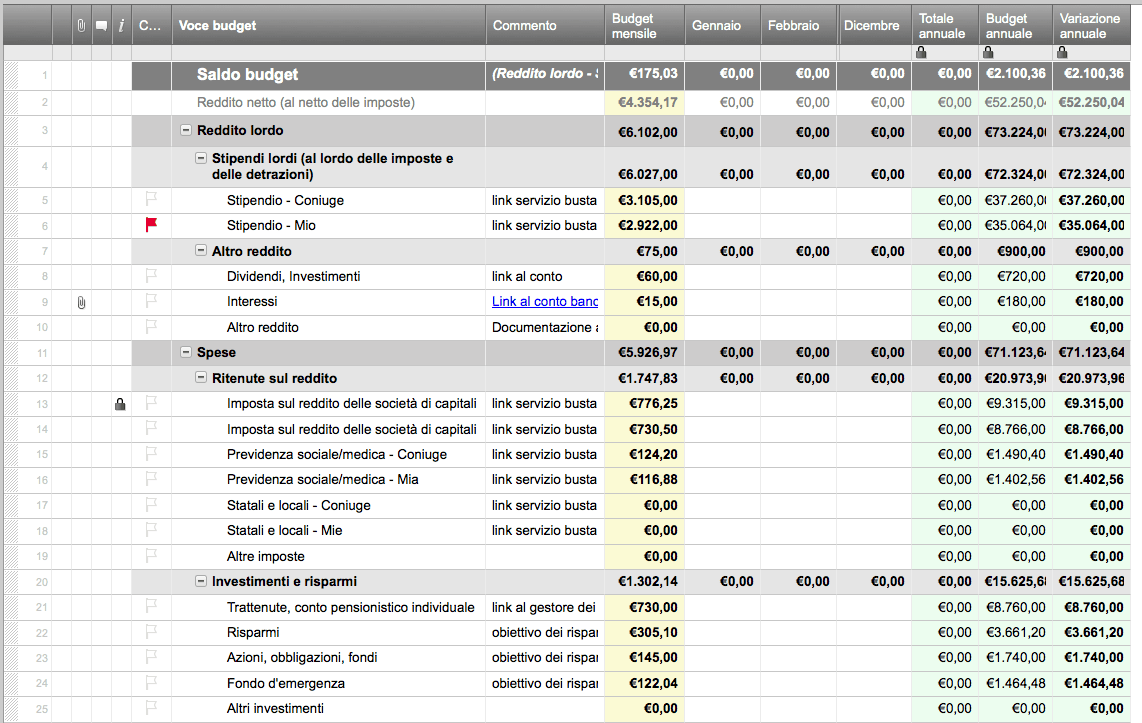Click the red flag on Stipendio - Mio row
The height and width of the screenshot is (723, 1142).
tap(151, 225)
